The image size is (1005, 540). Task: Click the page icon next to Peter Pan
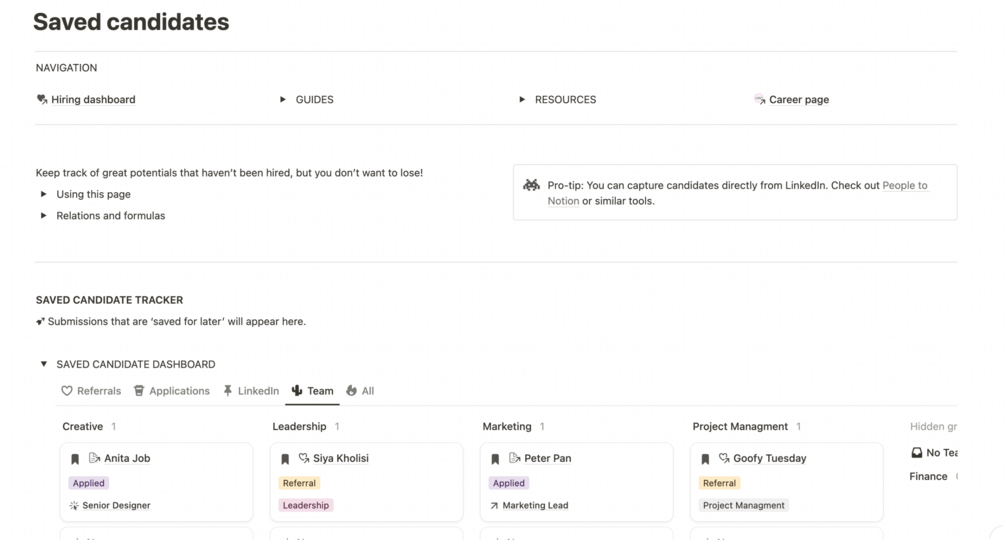click(515, 458)
